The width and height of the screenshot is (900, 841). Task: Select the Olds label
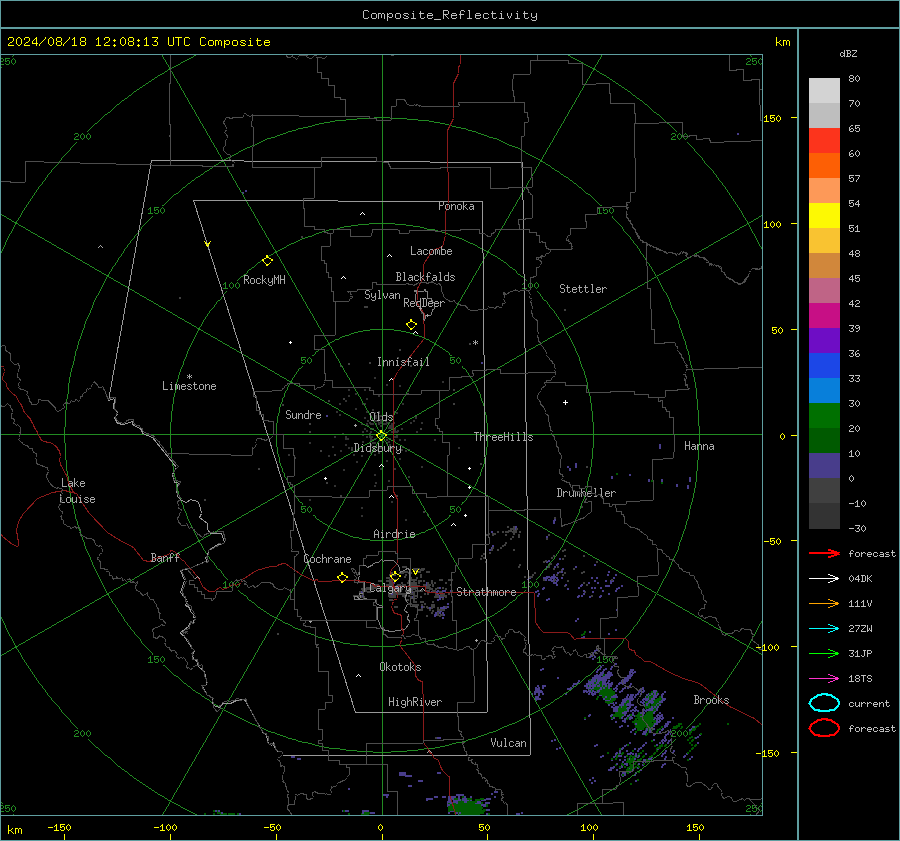pyautogui.click(x=381, y=417)
